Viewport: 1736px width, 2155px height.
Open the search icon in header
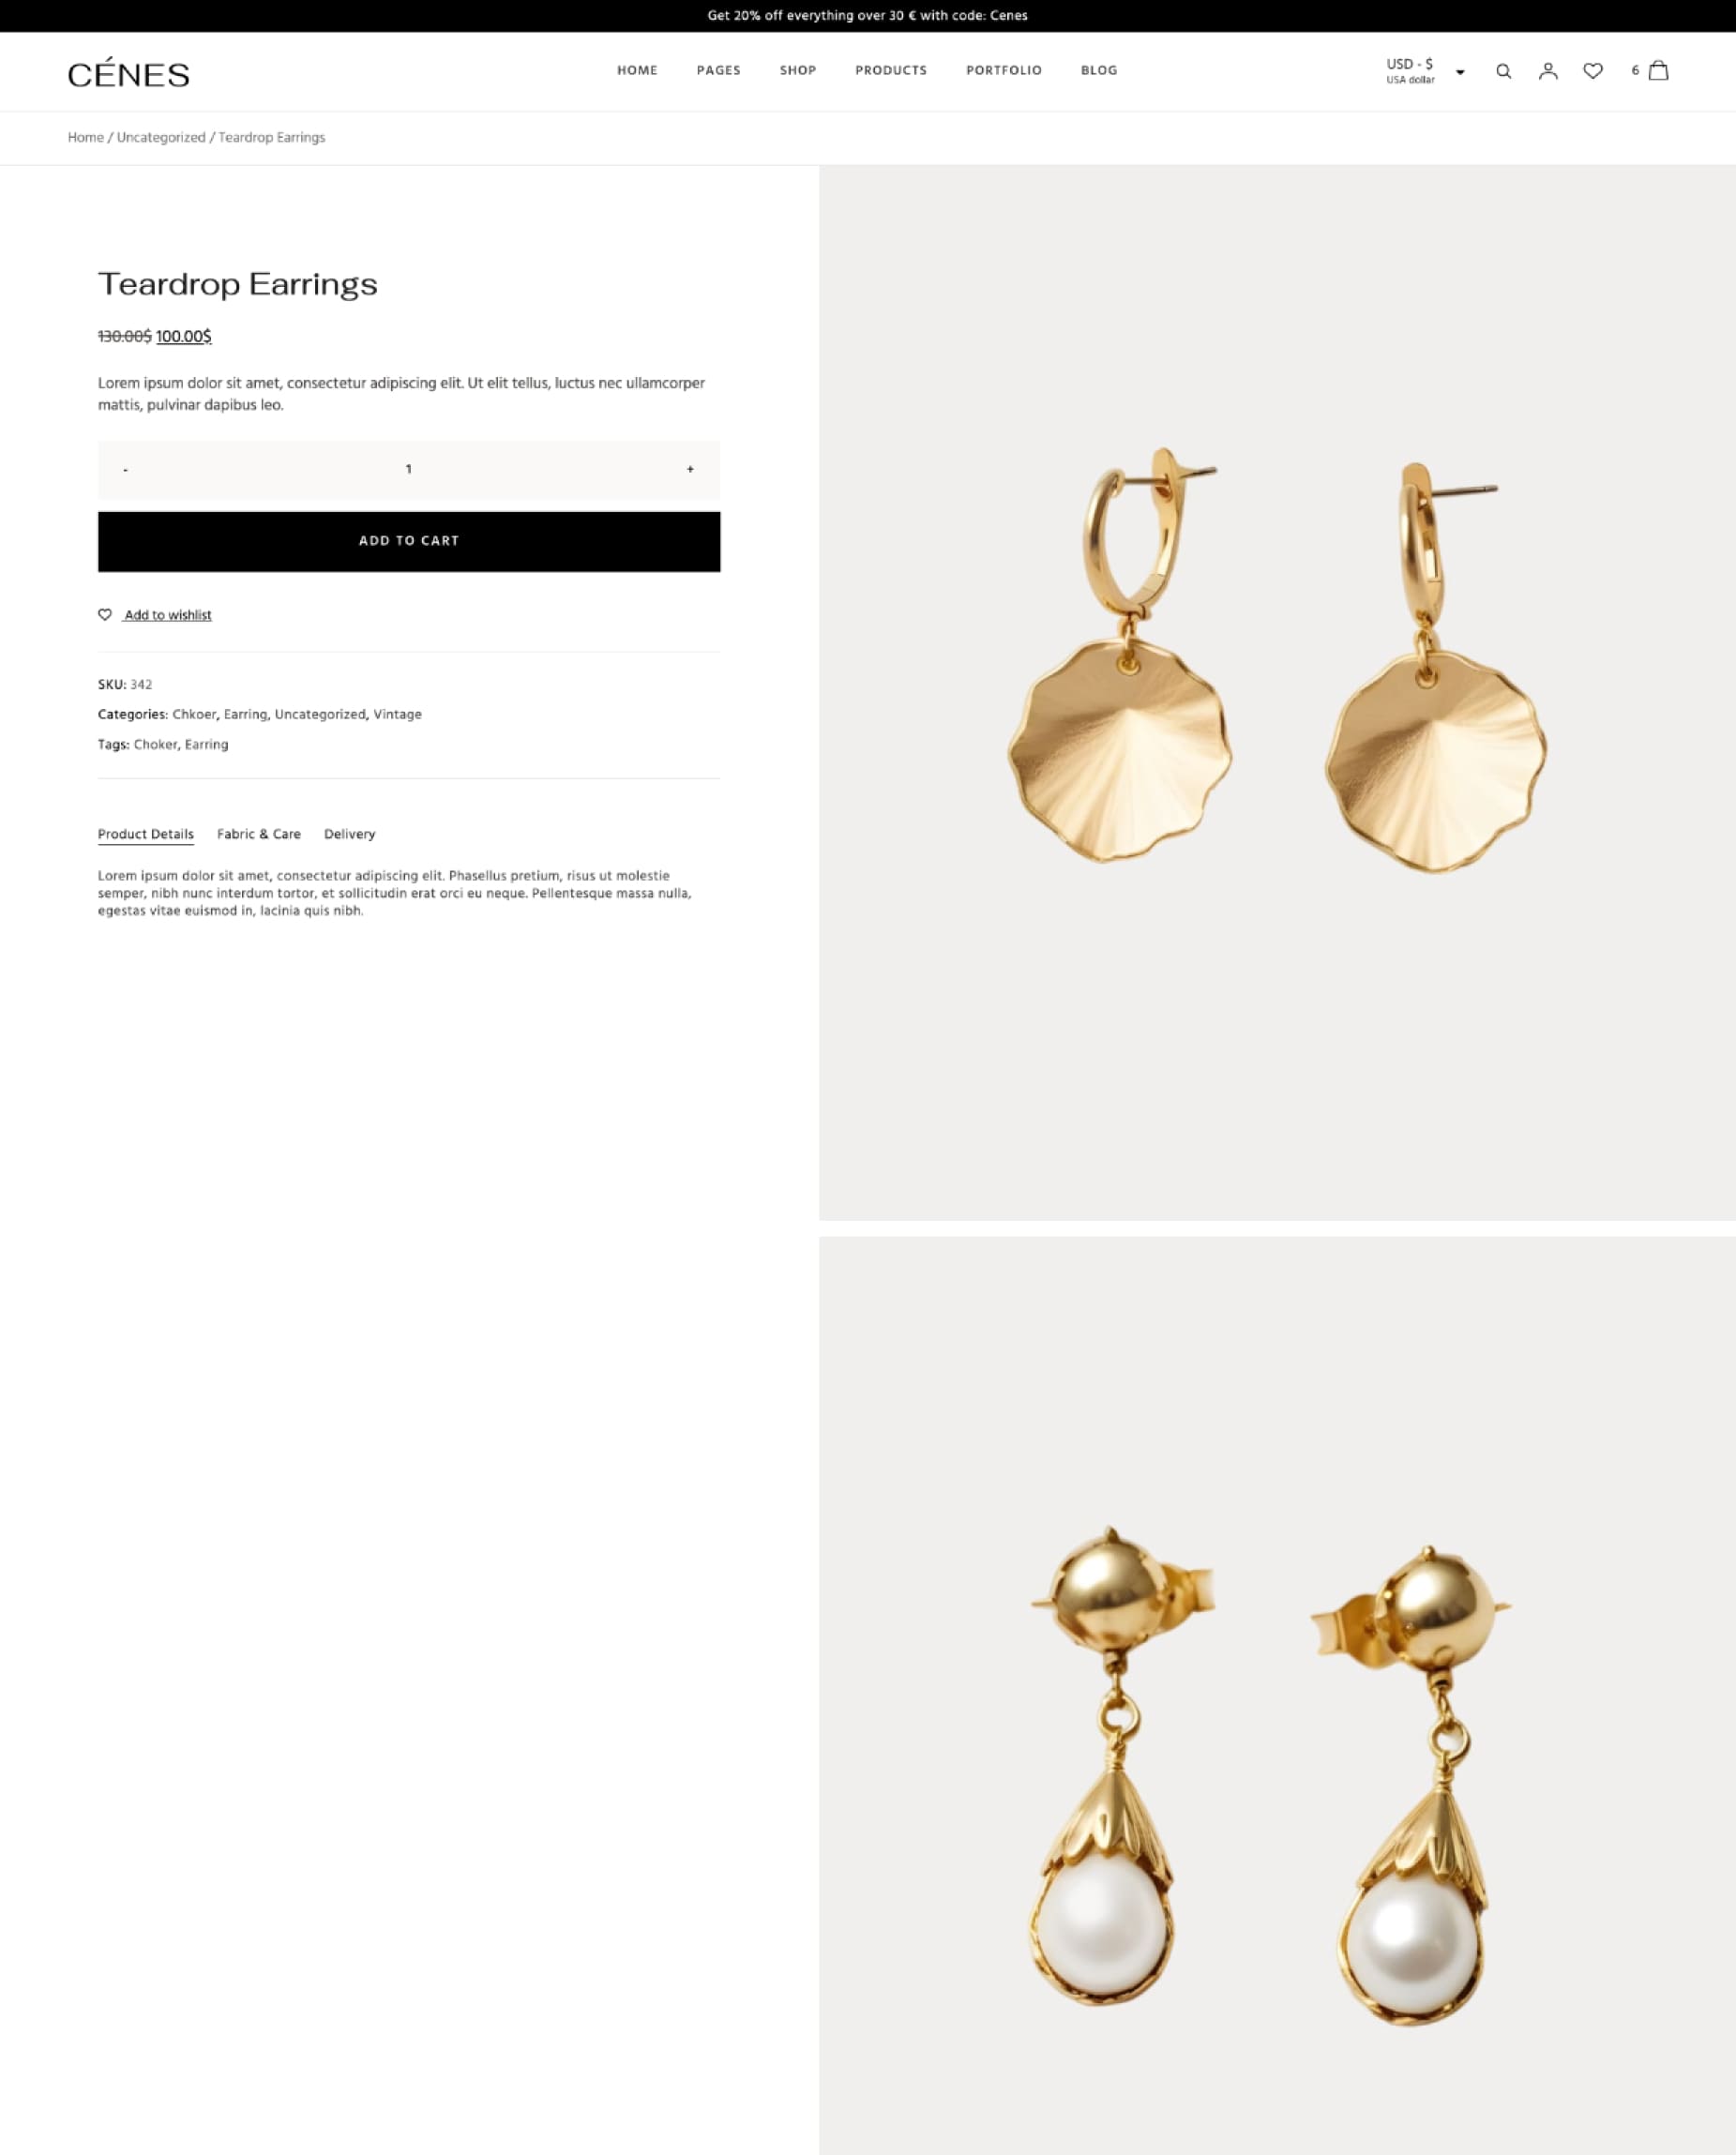tap(1503, 71)
